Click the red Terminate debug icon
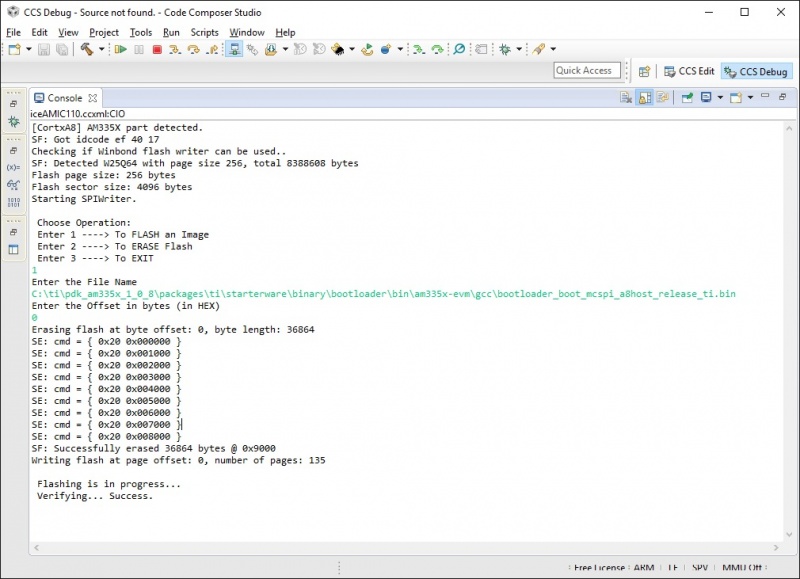The width and height of the screenshot is (800, 579). (x=157, y=50)
